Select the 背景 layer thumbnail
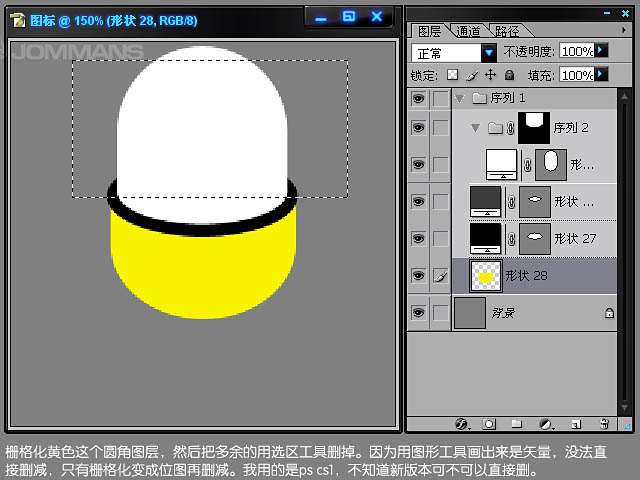Viewport: 640px width, 480px height. 470,313
